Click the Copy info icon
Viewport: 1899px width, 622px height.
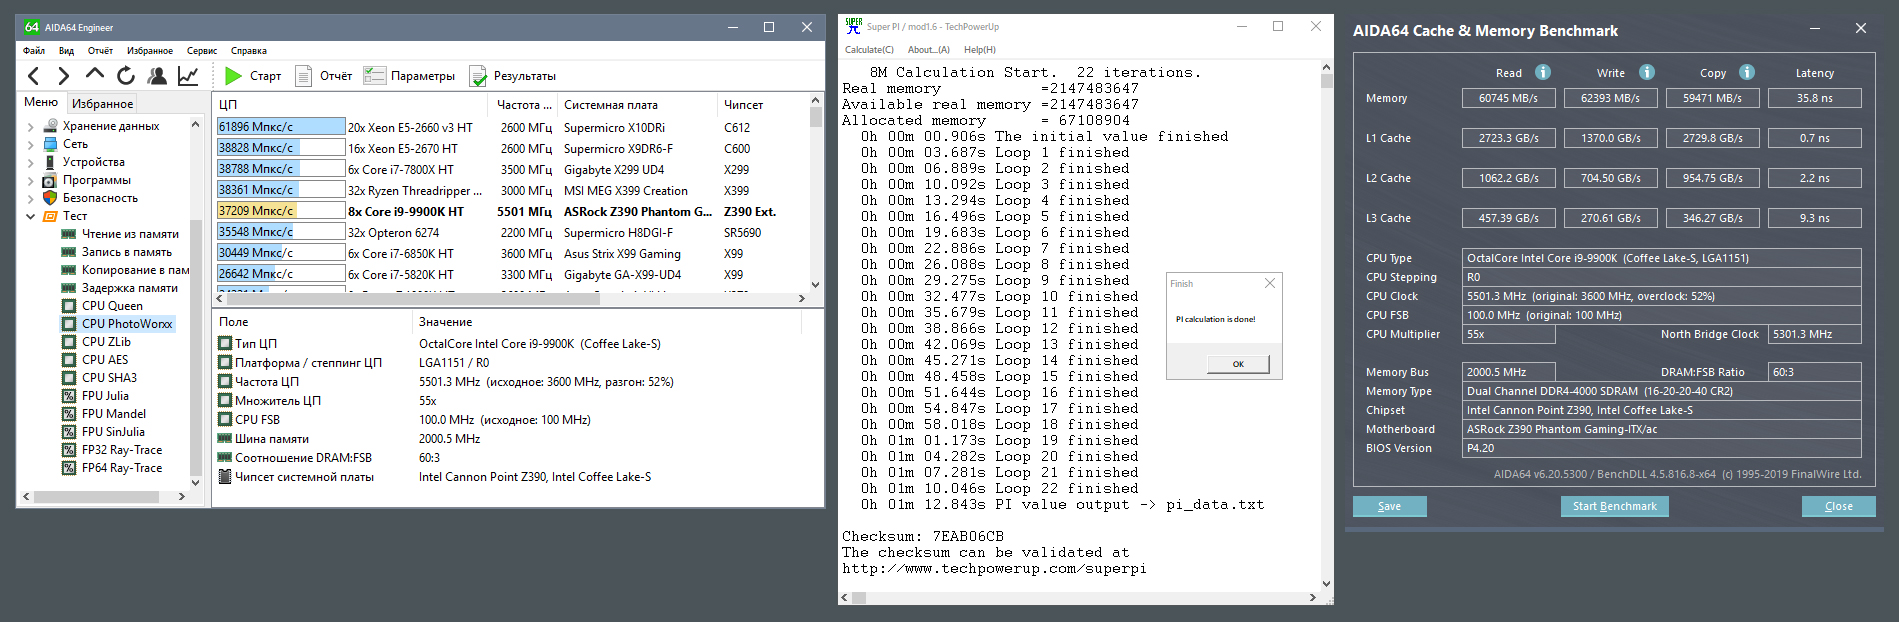1747,72
